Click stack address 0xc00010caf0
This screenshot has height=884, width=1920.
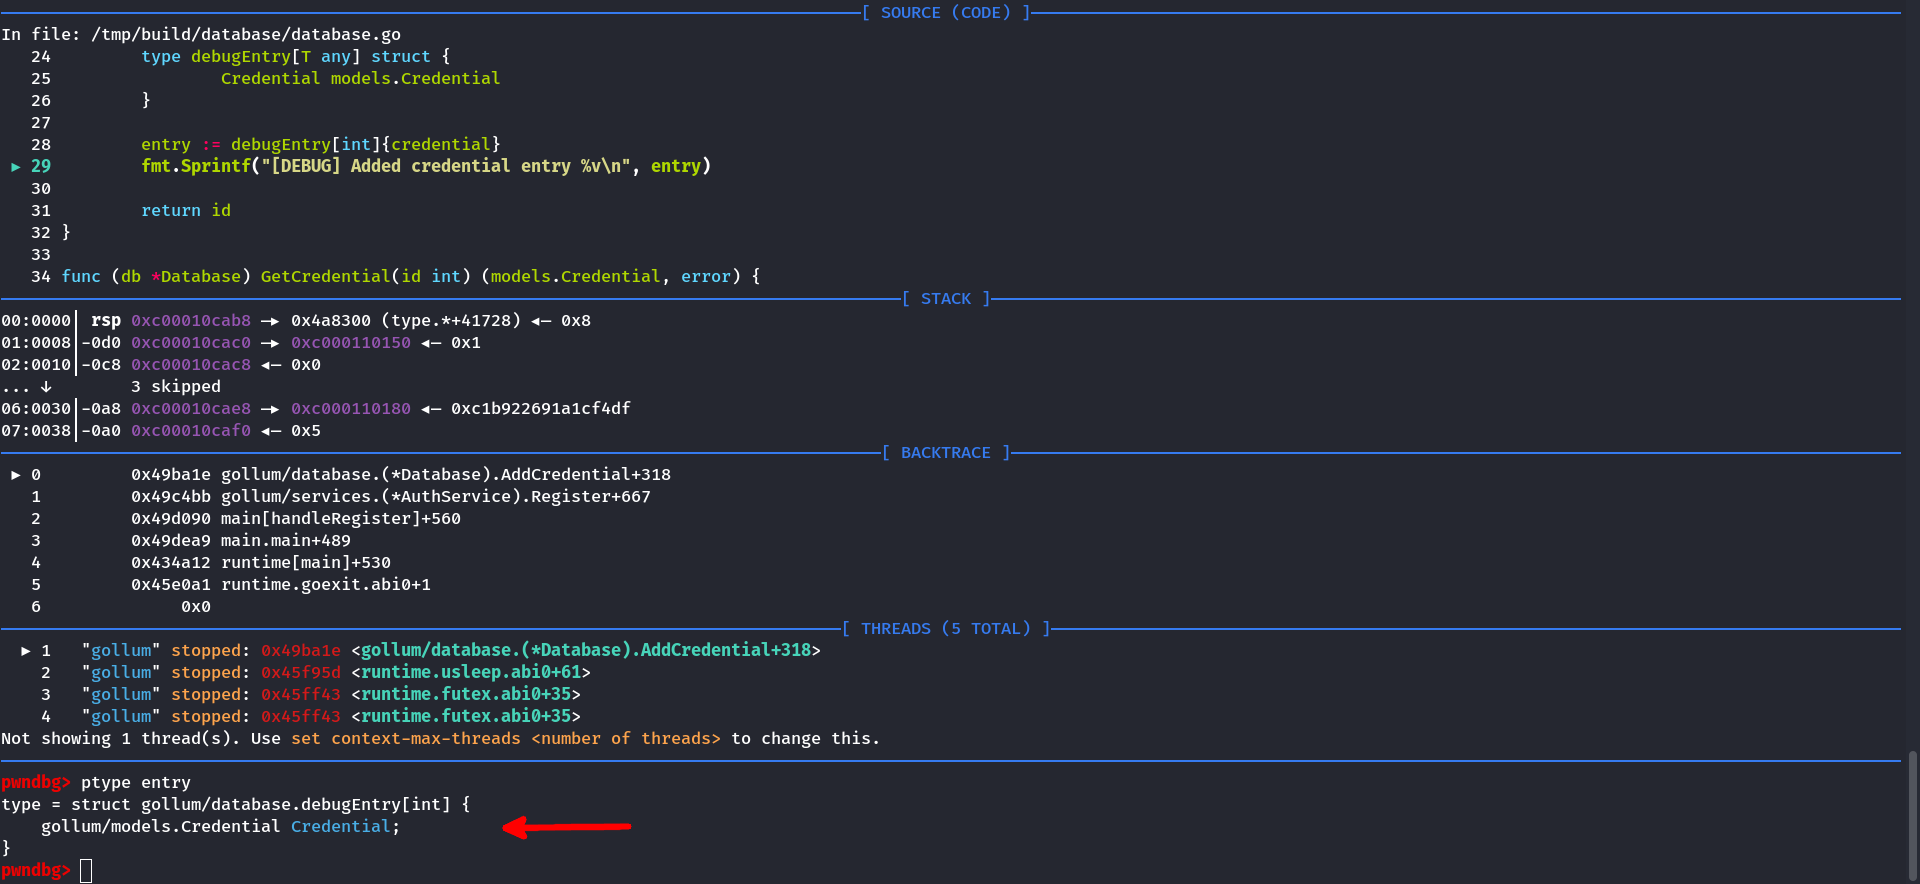[191, 431]
